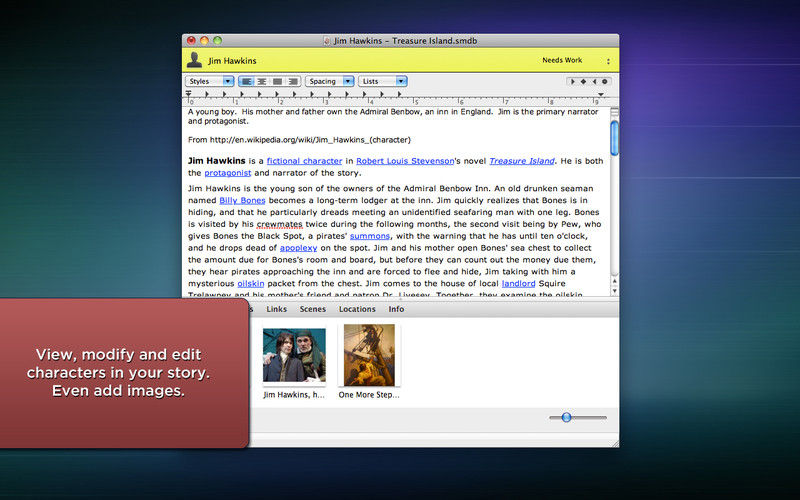Image resolution: width=800 pixels, height=500 pixels.
Task: Click the scroll down arrow of text area
Action: coord(614,291)
